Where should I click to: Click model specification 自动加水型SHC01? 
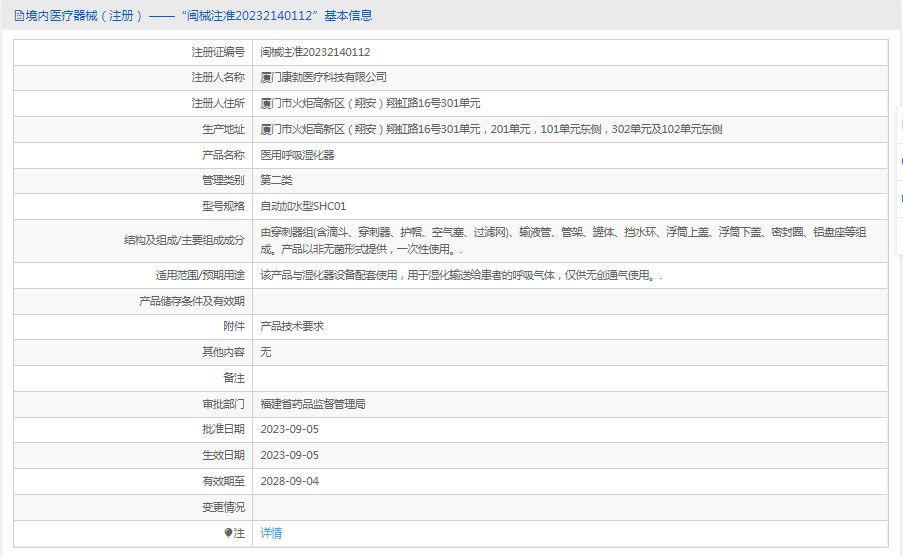pyautogui.click(x=303, y=206)
